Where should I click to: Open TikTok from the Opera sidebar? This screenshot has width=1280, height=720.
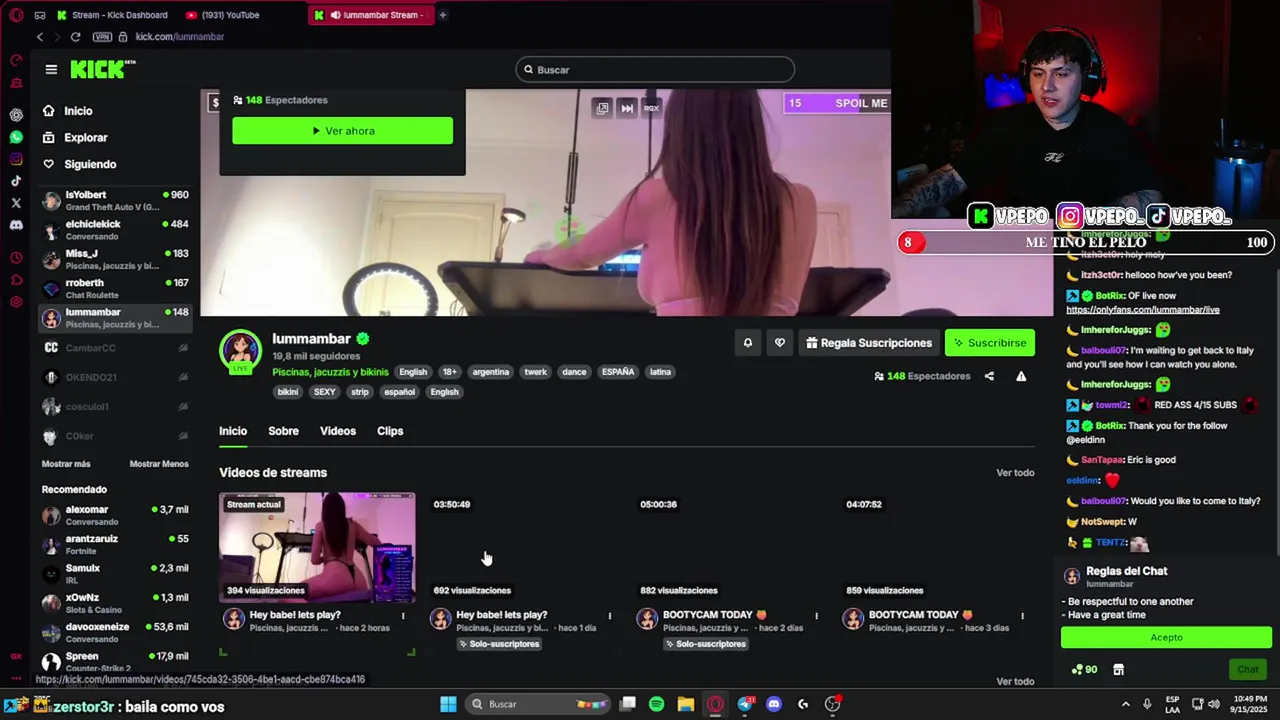tap(16, 181)
